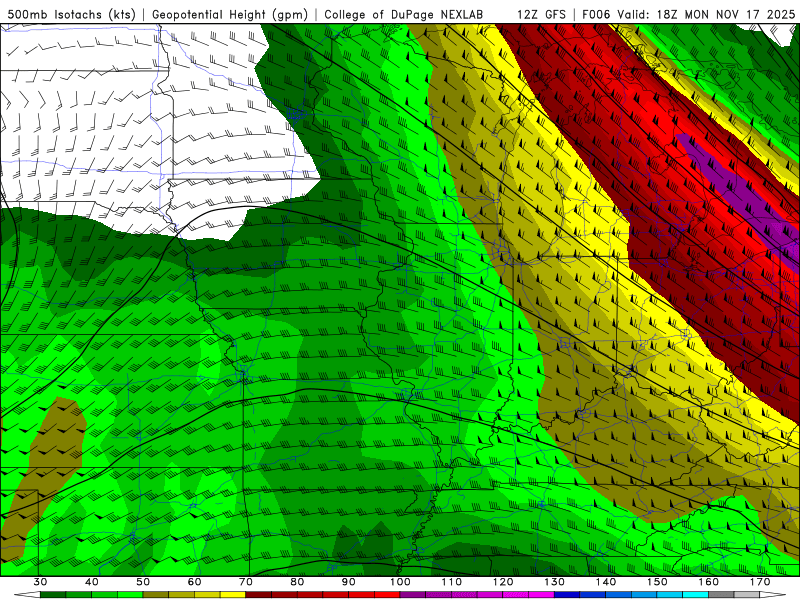Viewport: 800px width, 600px height.
Task: Click the olive legend swatch starting at 50
Action: pos(156,594)
